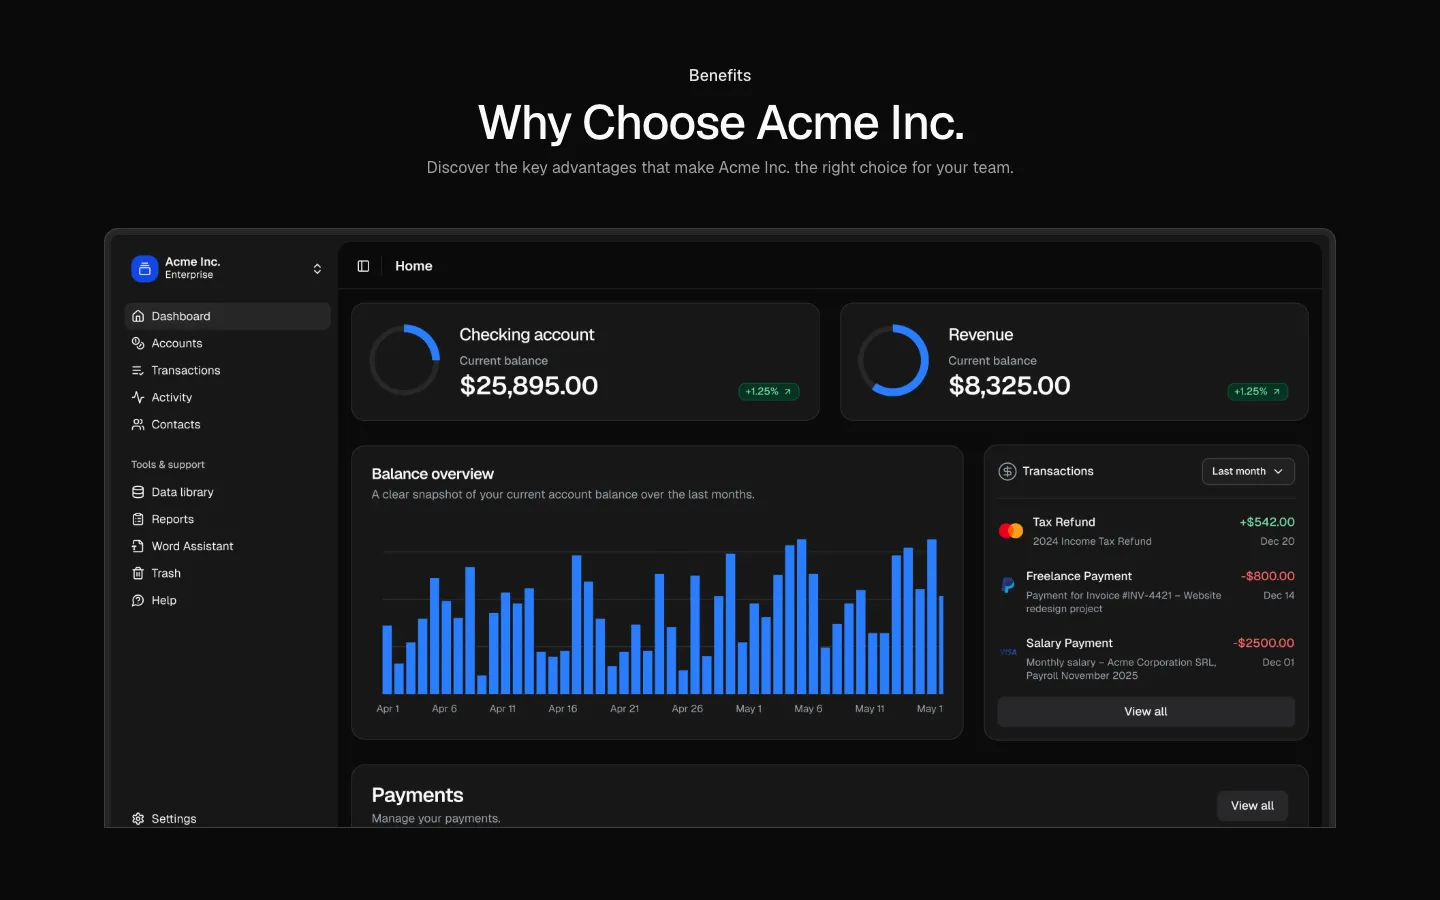Click the Word Assistant document icon

(x=138, y=546)
